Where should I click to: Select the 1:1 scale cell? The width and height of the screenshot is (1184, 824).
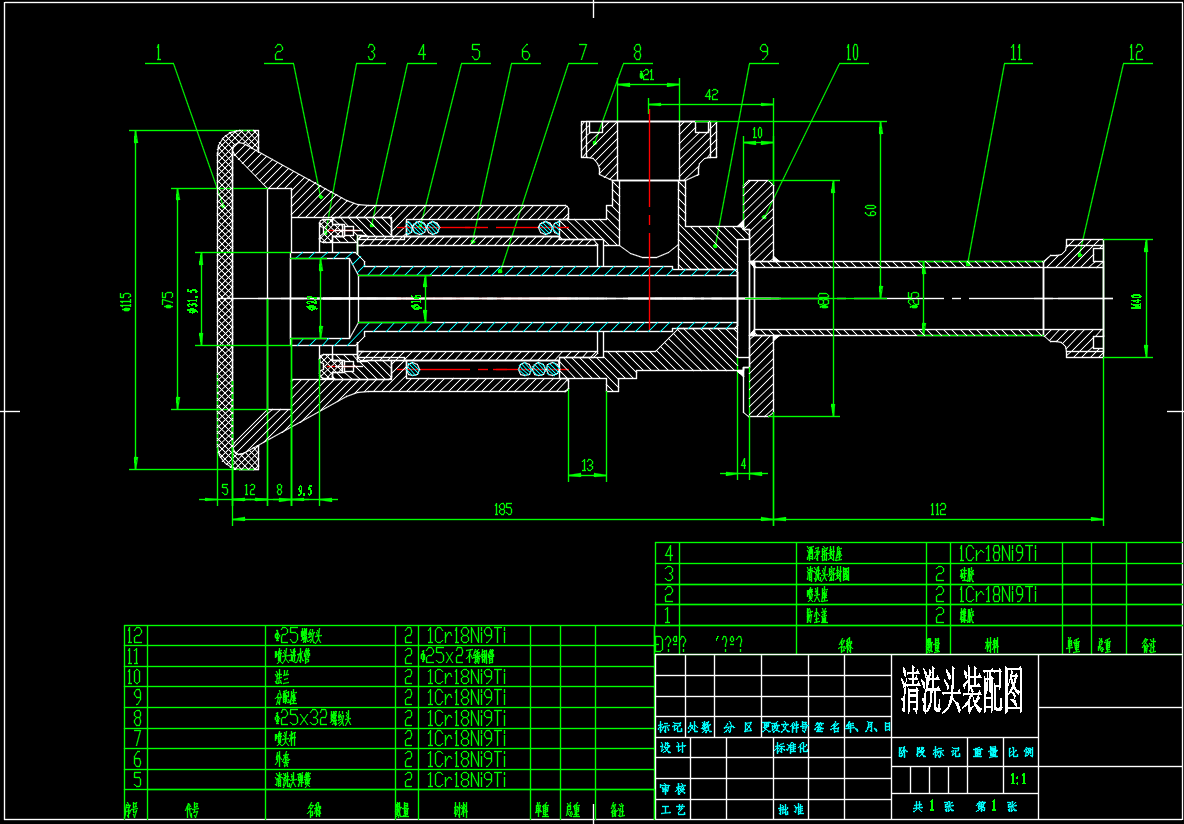(x=1021, y=778)
